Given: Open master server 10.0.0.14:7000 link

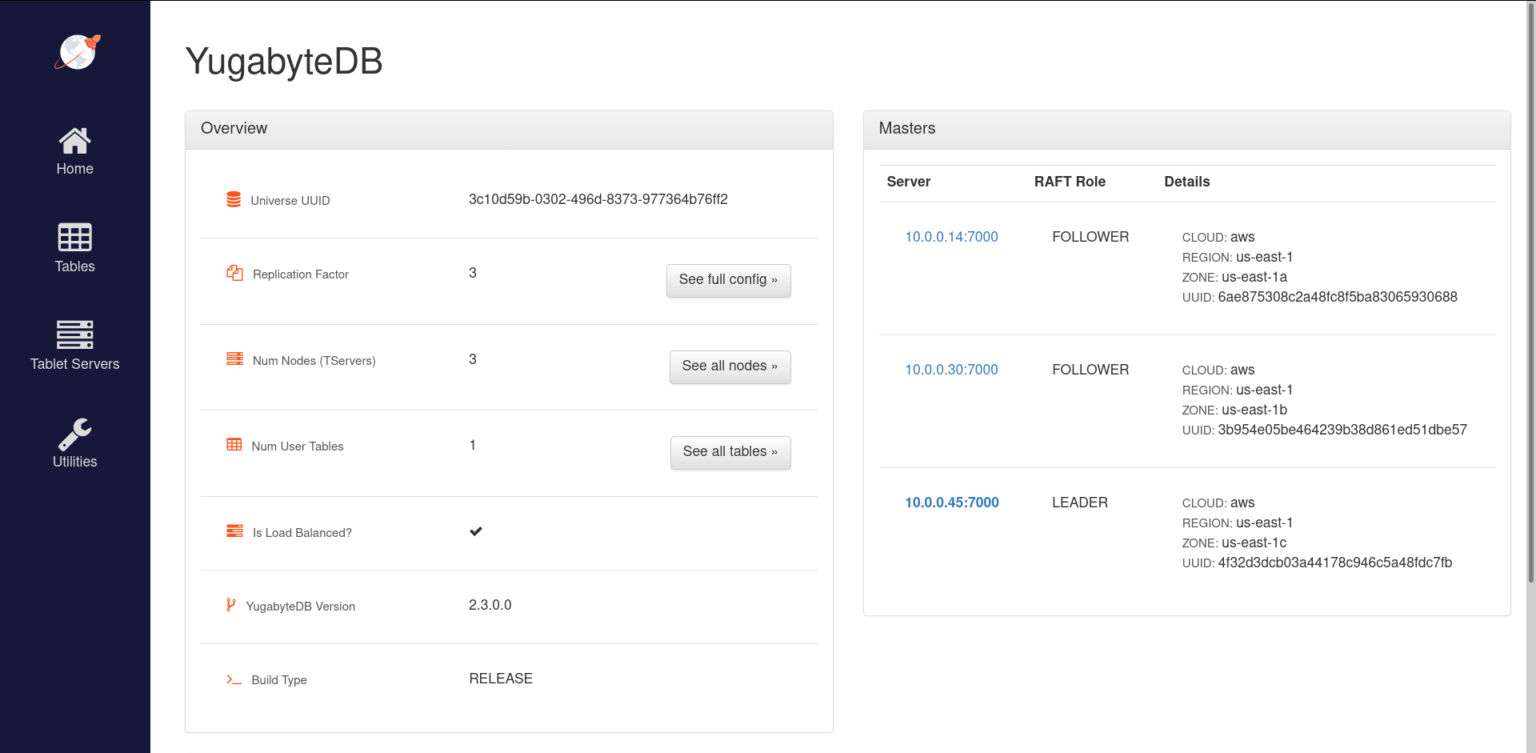Looking at the screenshot, I should tap(952, 237).
